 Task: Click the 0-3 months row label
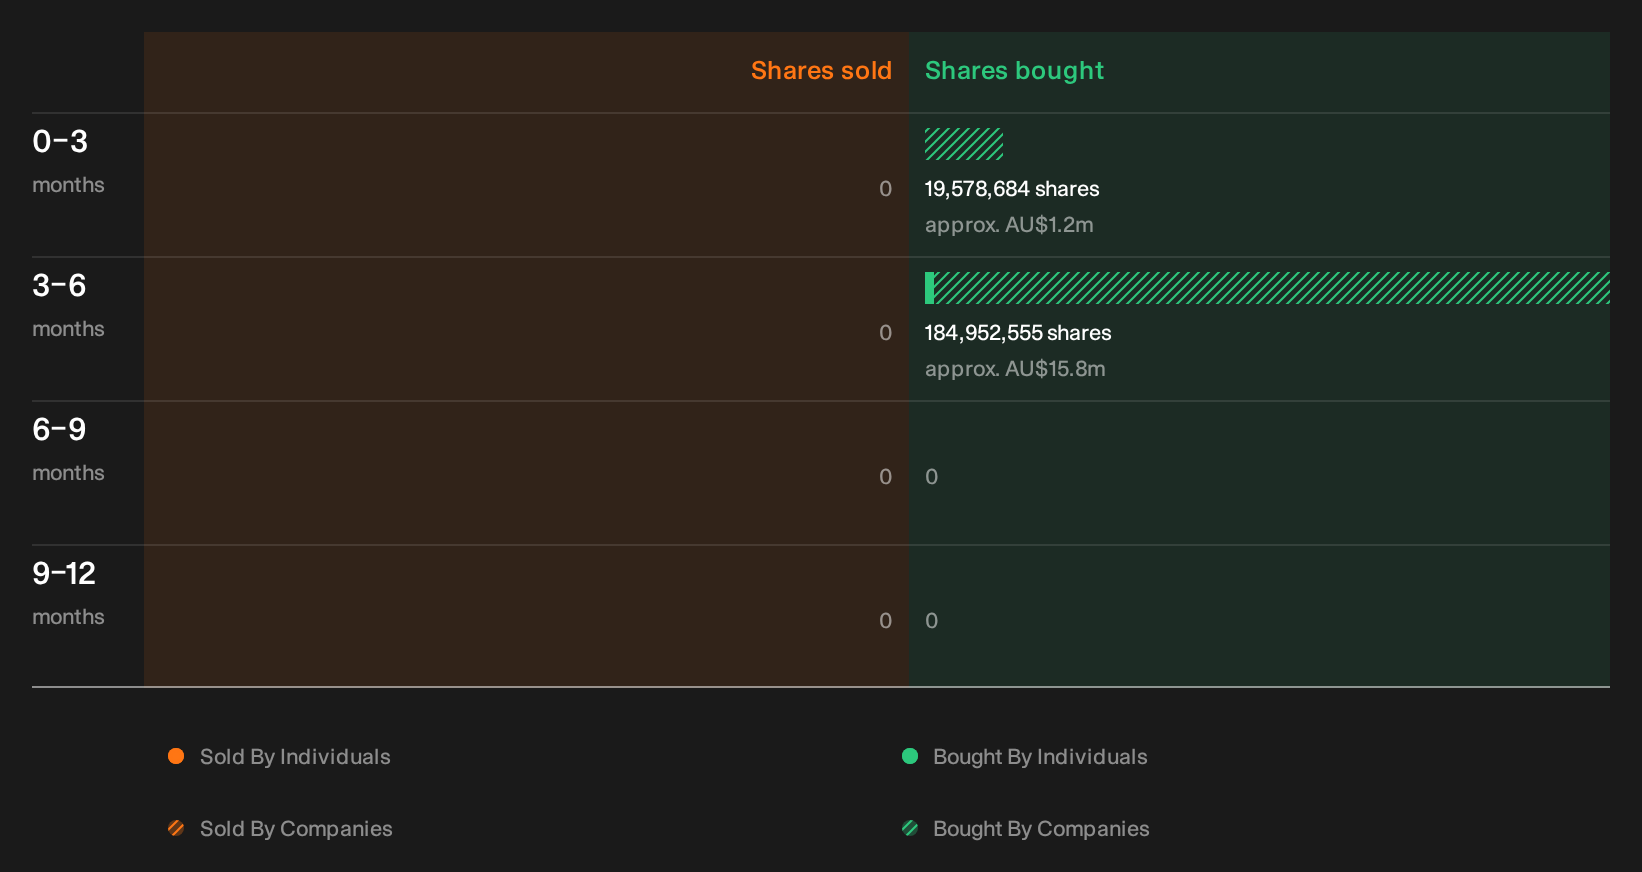[x=68, y=160]
